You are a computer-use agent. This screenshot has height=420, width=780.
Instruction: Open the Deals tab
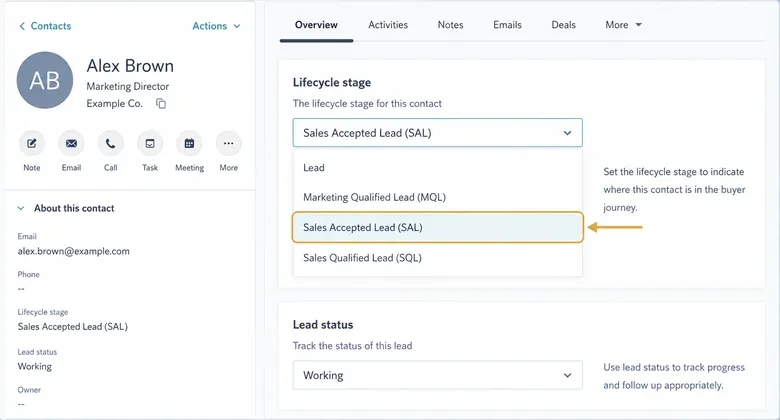(563, 25)
